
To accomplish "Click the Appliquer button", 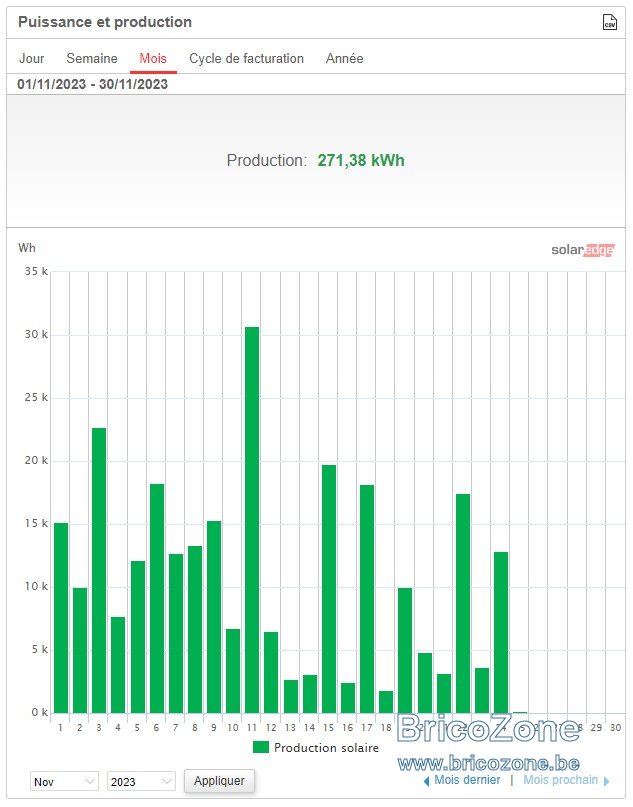I will tap(219, 781).
